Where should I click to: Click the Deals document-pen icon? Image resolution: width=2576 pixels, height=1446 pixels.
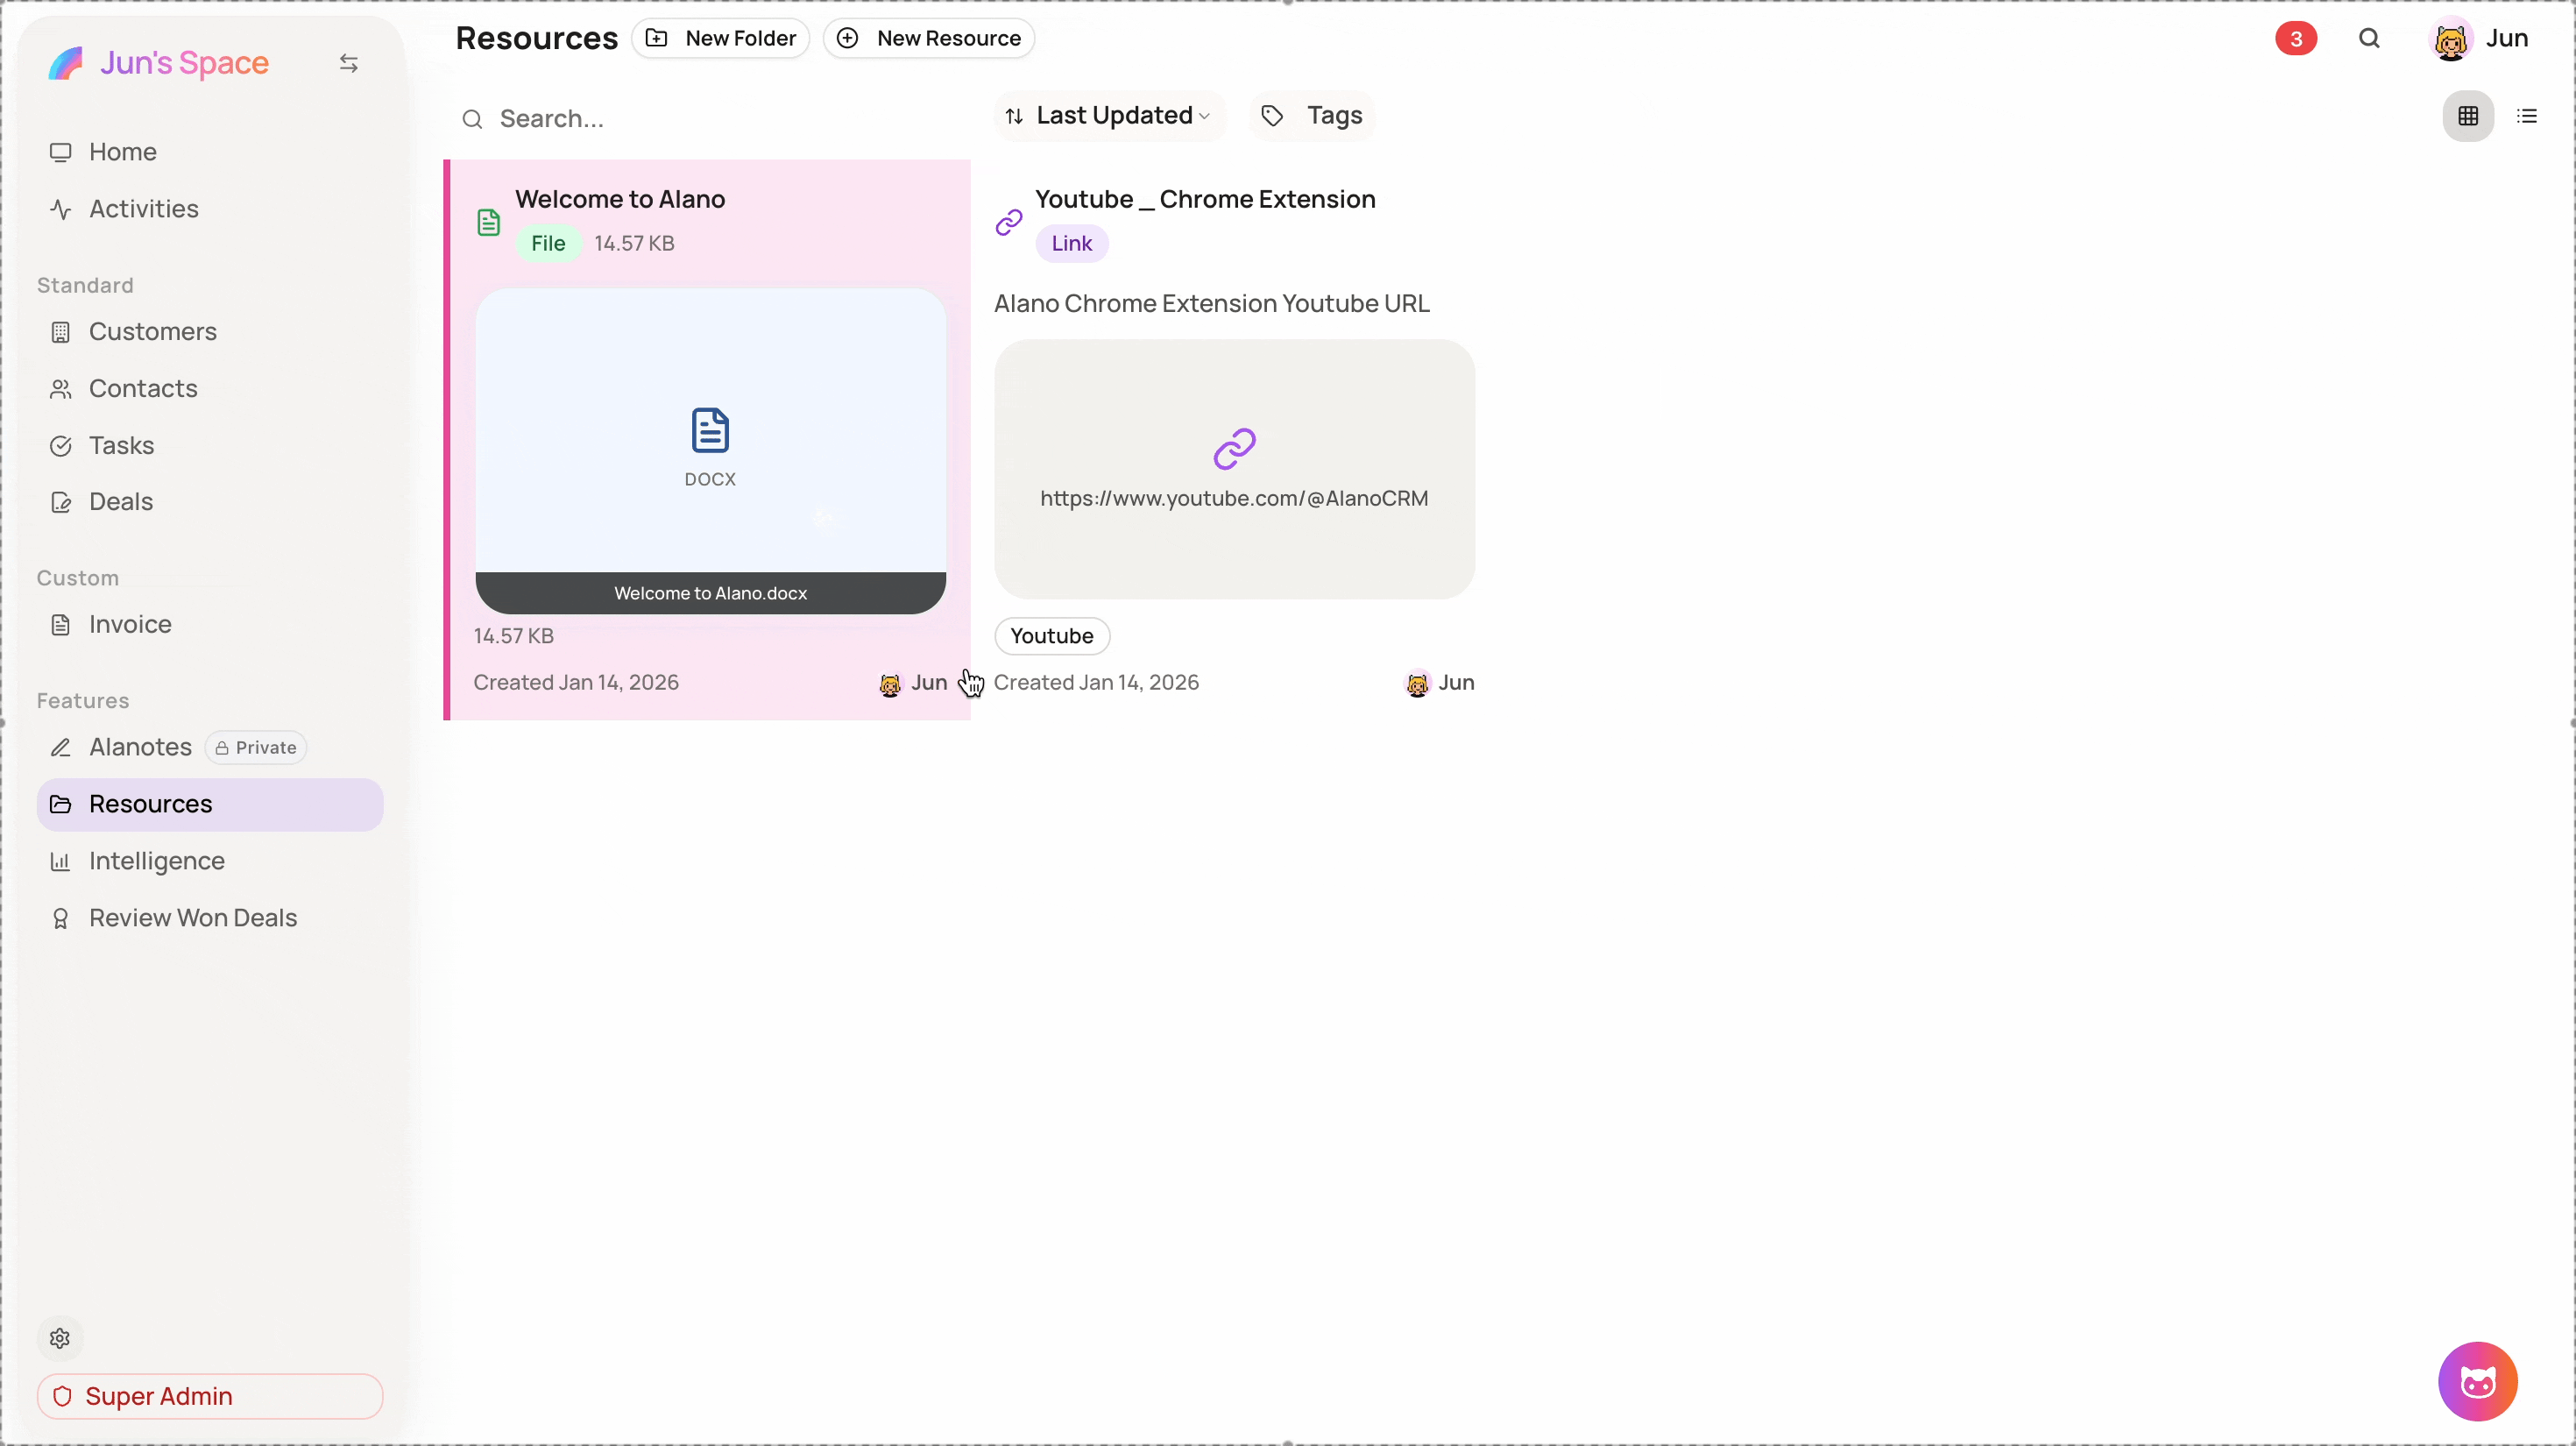[61, 502]
